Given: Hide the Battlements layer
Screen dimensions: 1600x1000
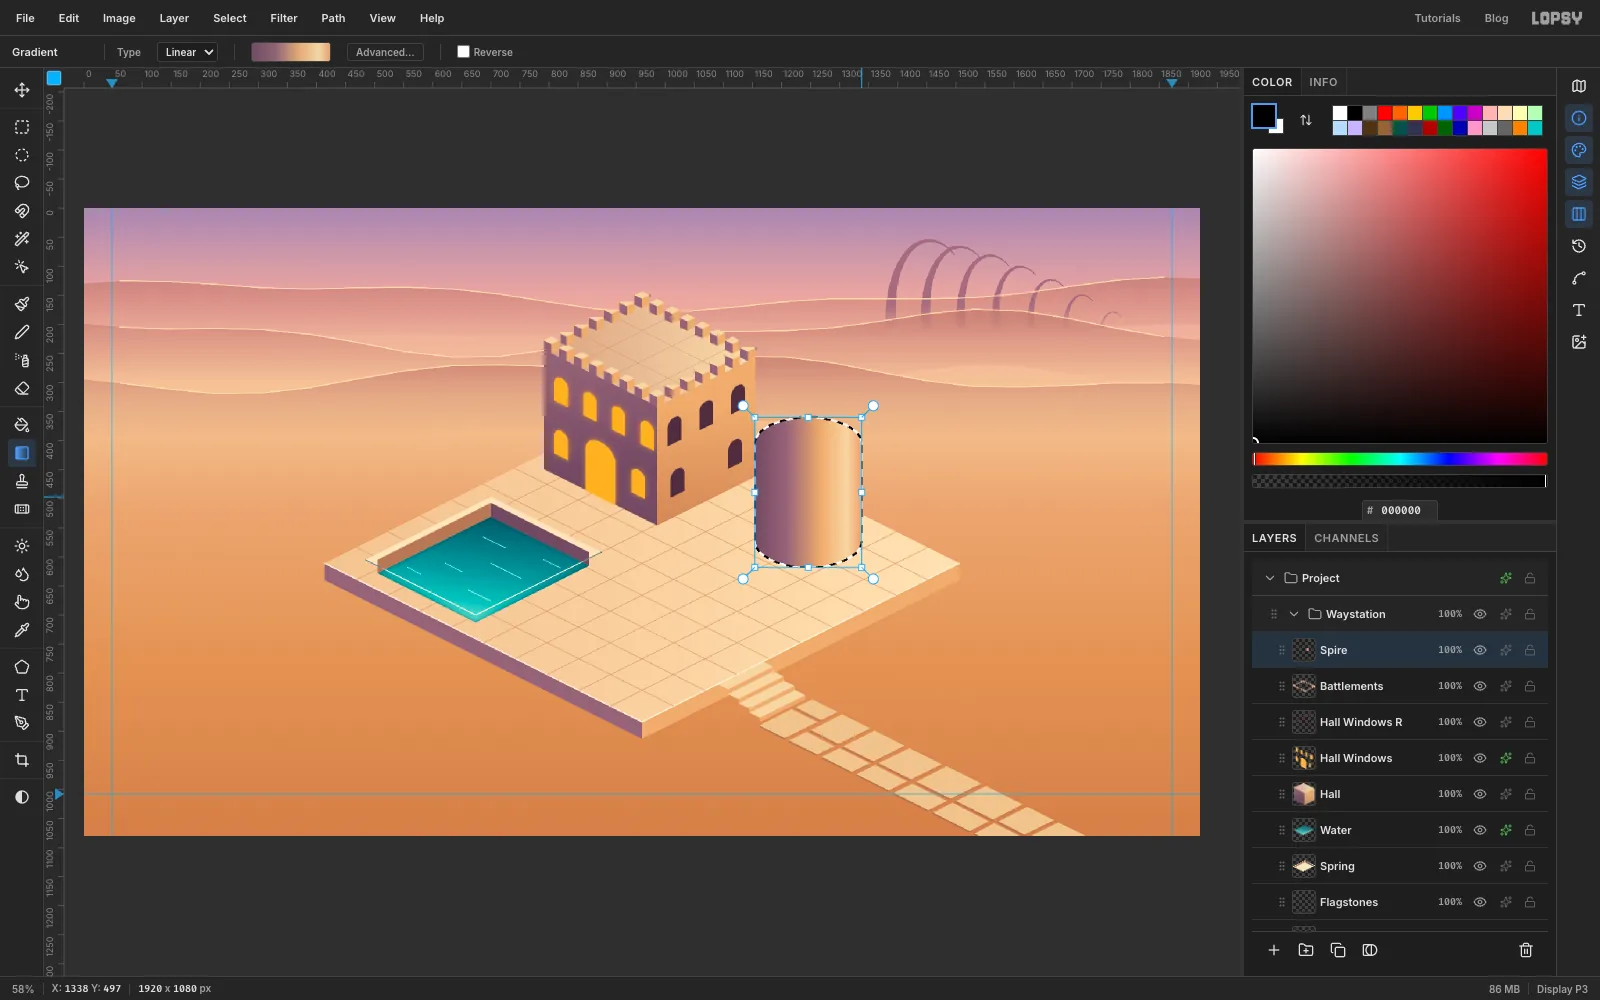Looking at the screenshot, I should 1480,686.
